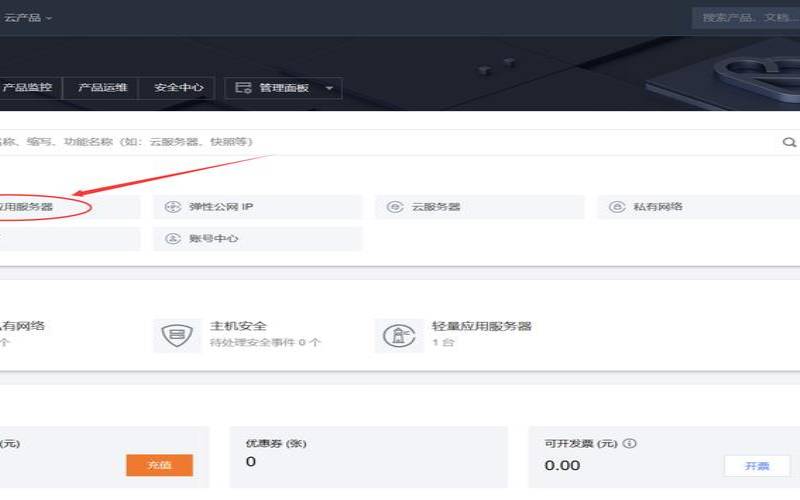Screen dimensions: 800x500
Task: Open the 云服务器 shortcut
Action: (480, 207)
